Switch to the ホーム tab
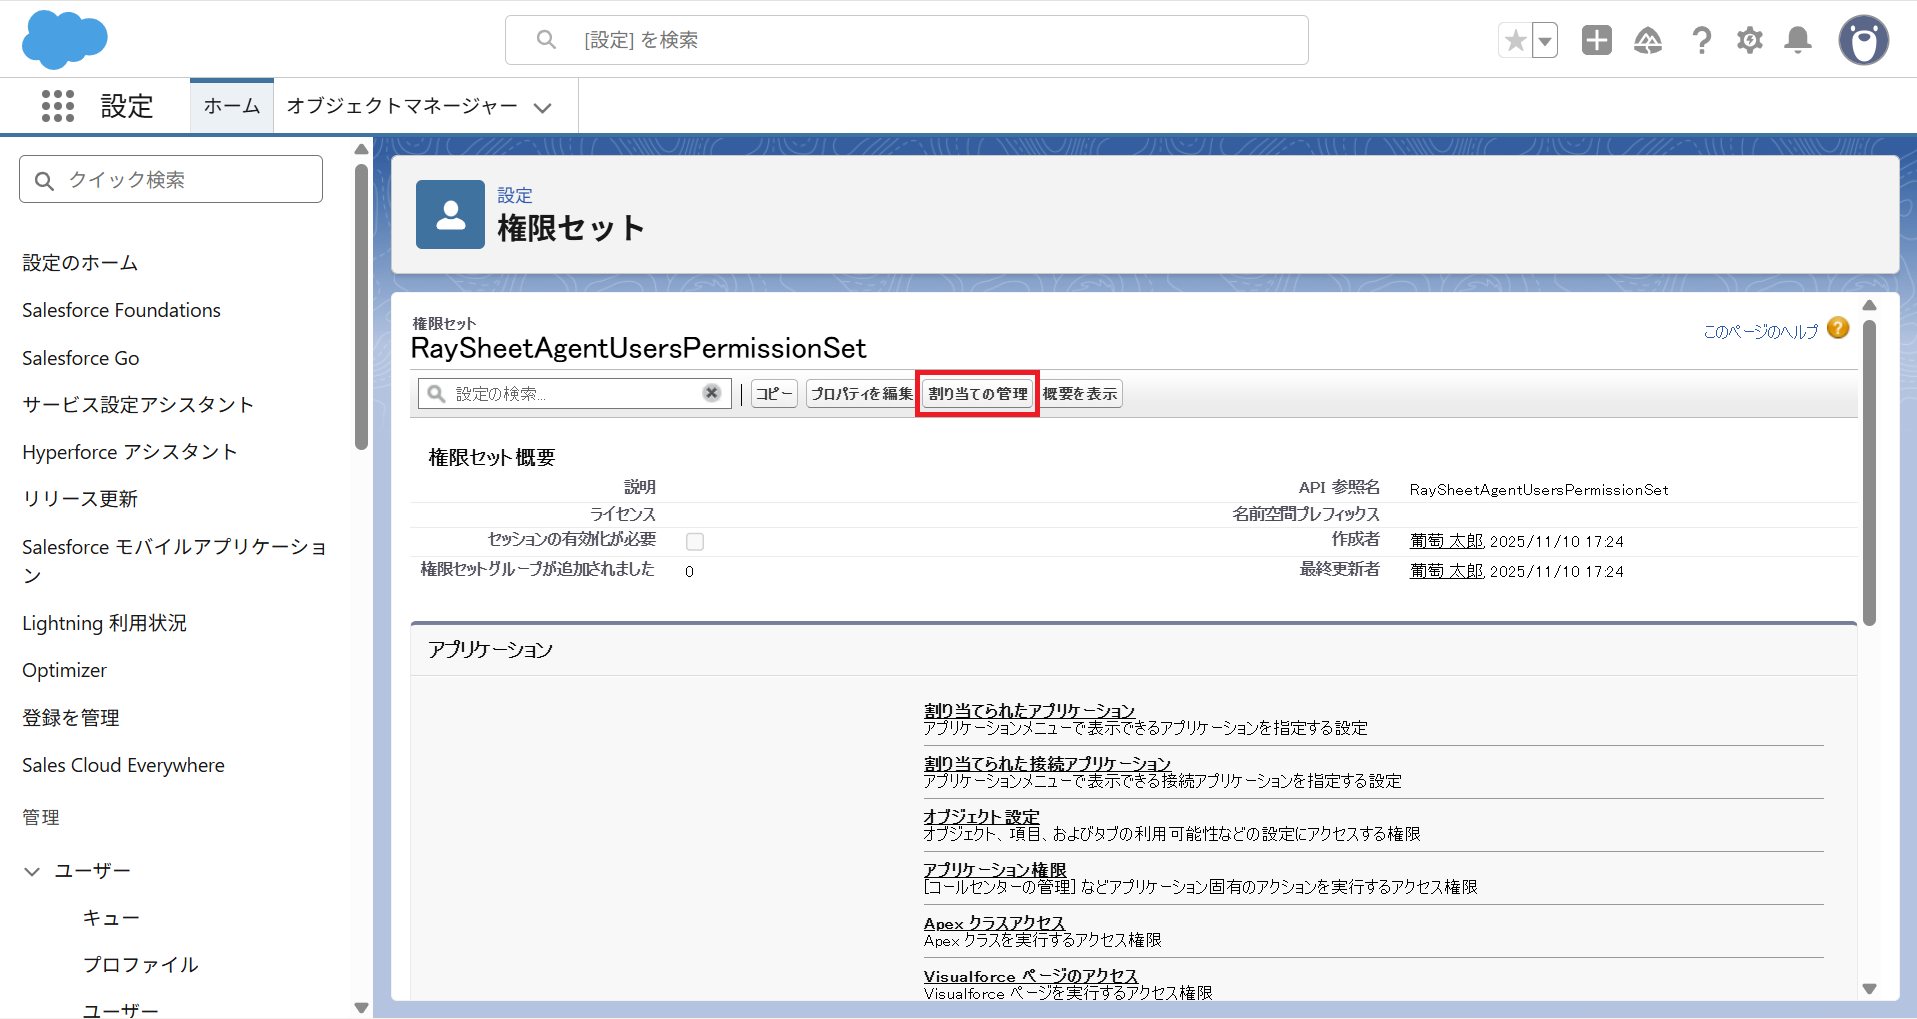The height and width of the screenshot is (1019, 1917). coord(232,106)
